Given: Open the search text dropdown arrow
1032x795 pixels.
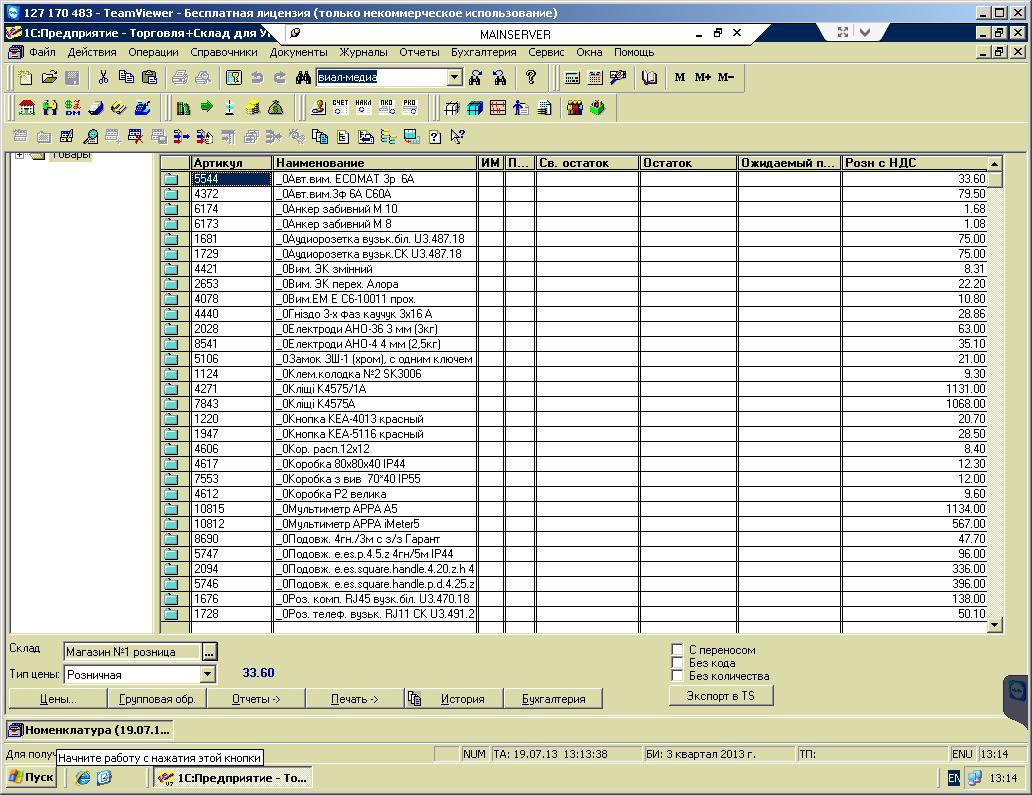Looking at the screenshot, I should point(454,78).
